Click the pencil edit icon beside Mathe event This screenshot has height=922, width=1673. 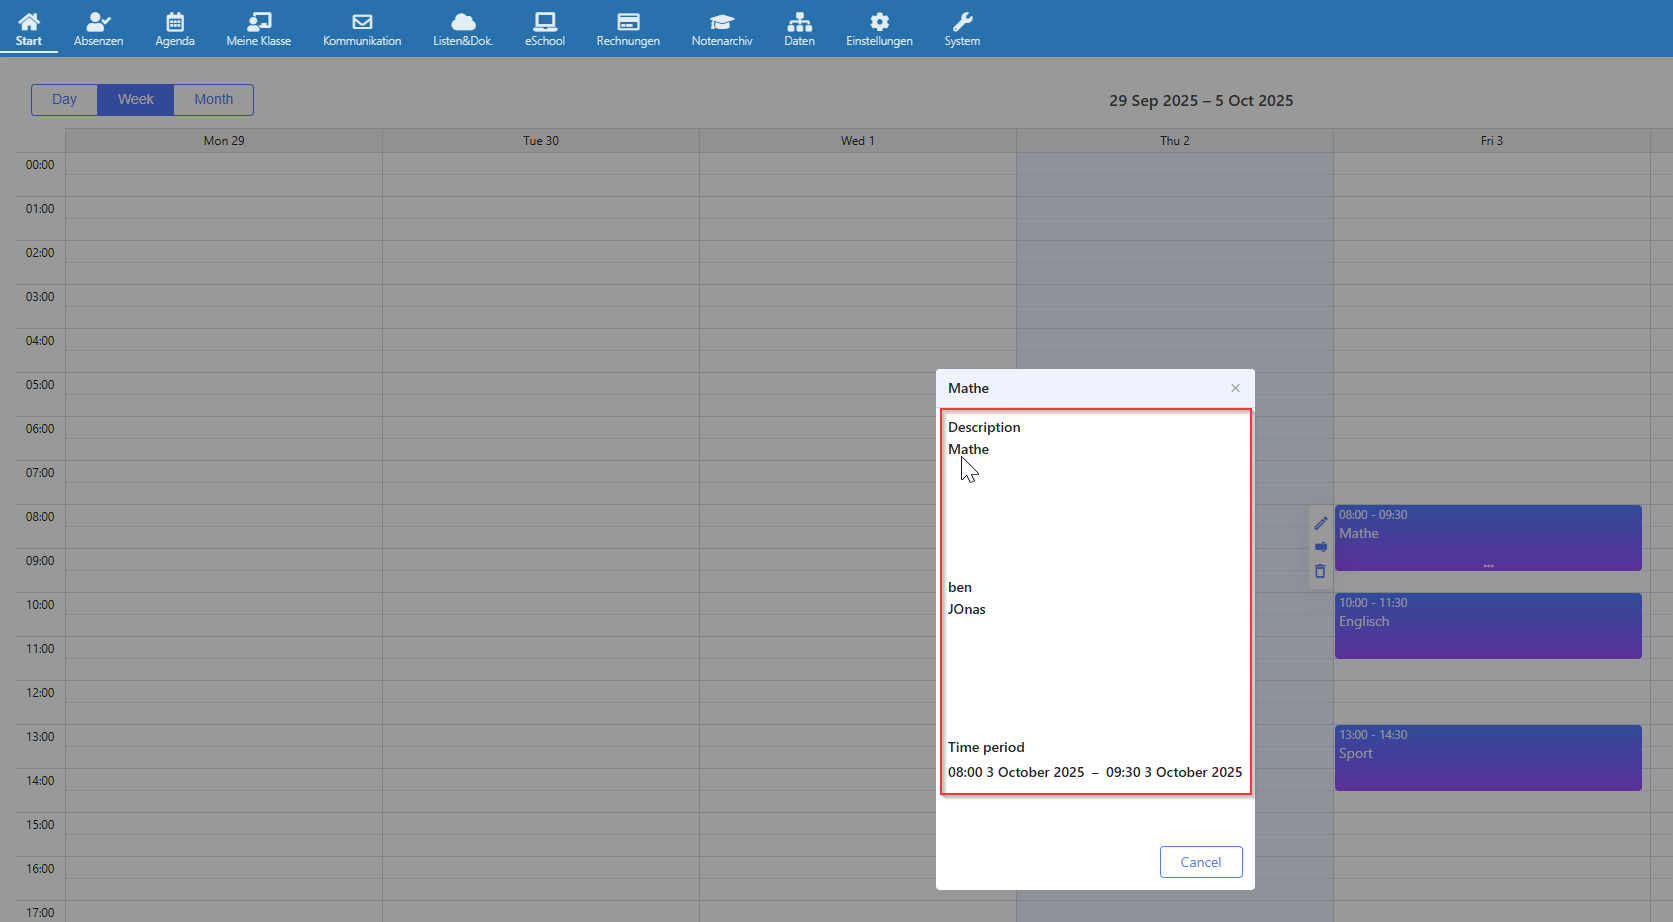(1320, 523)
